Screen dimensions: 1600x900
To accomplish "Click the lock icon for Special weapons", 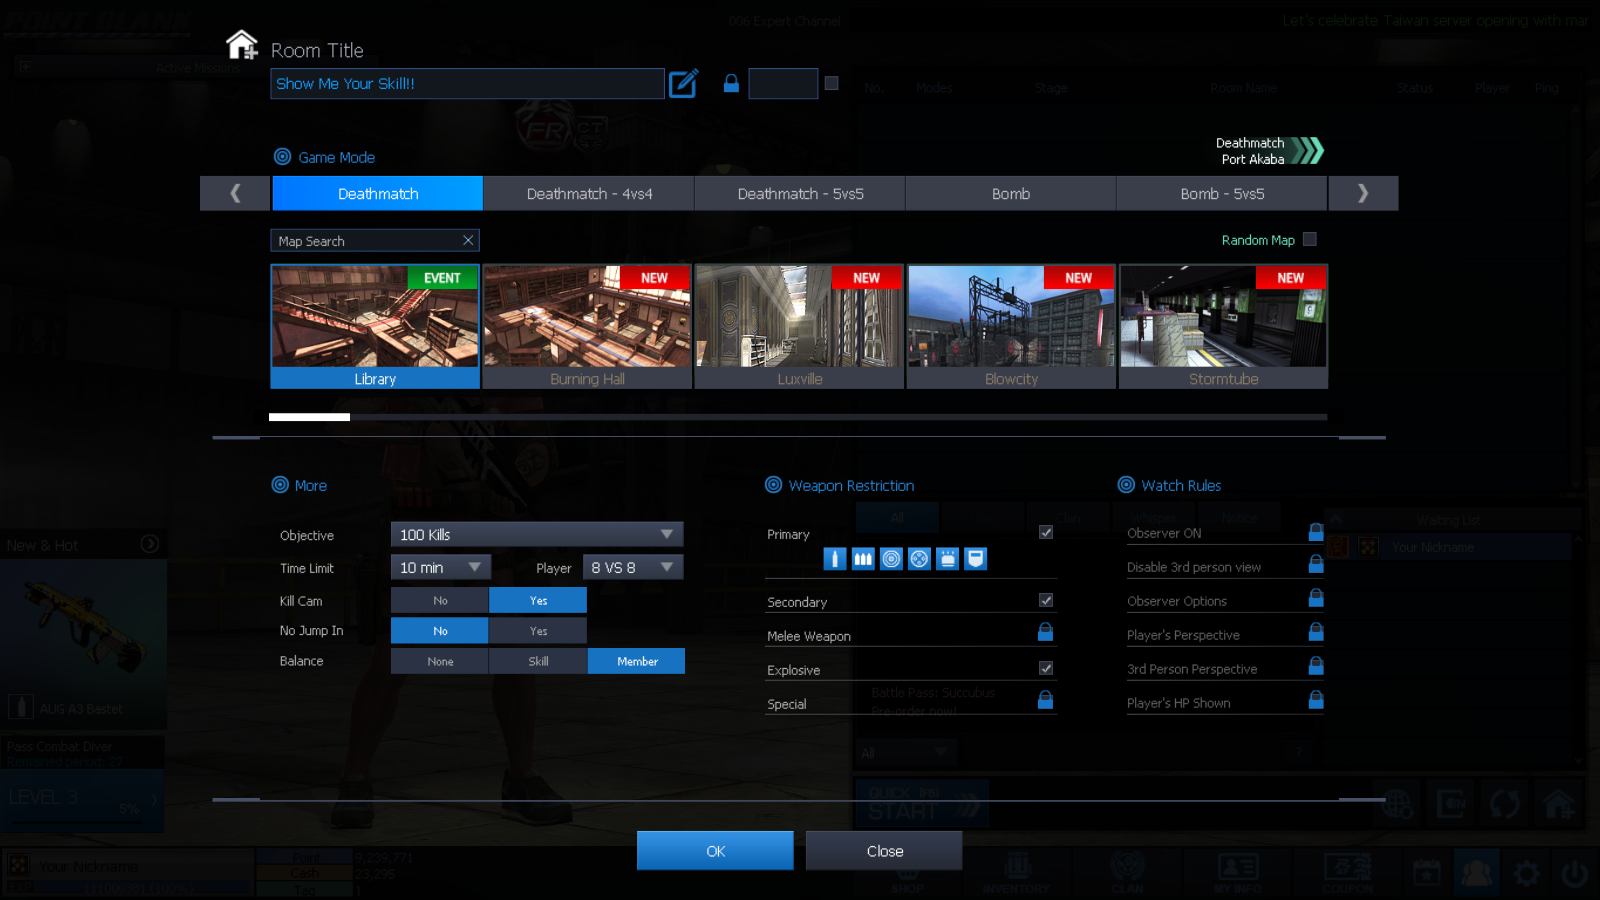I will coord(1045,700).
